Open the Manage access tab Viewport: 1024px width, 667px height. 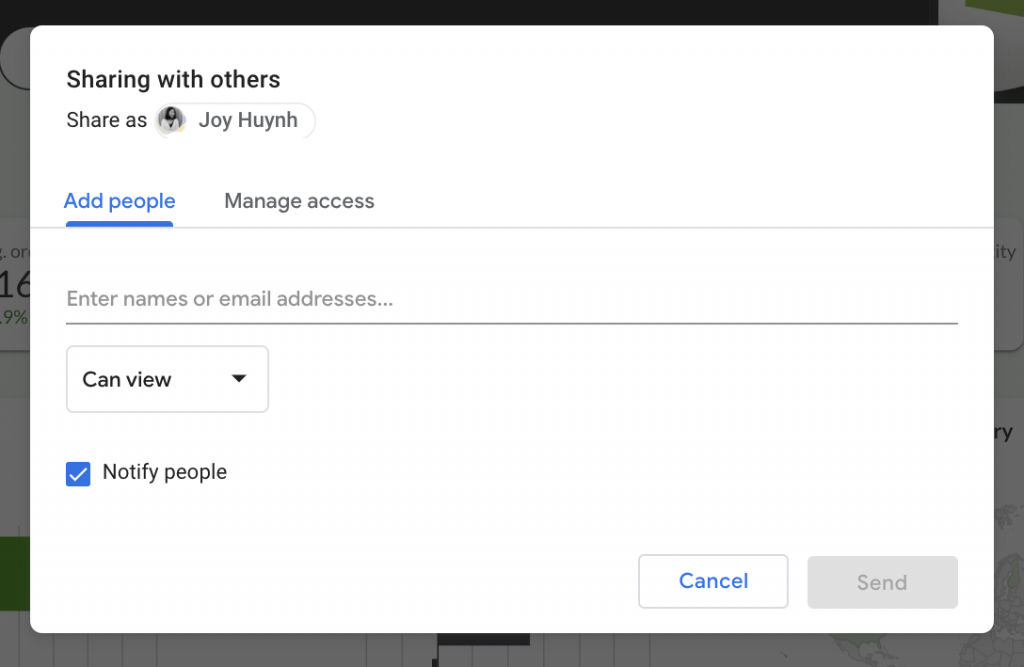point(299,201)
